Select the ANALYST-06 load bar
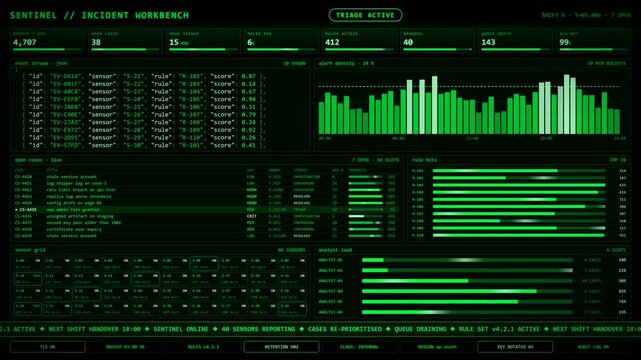641x360 pixels. 467,312
